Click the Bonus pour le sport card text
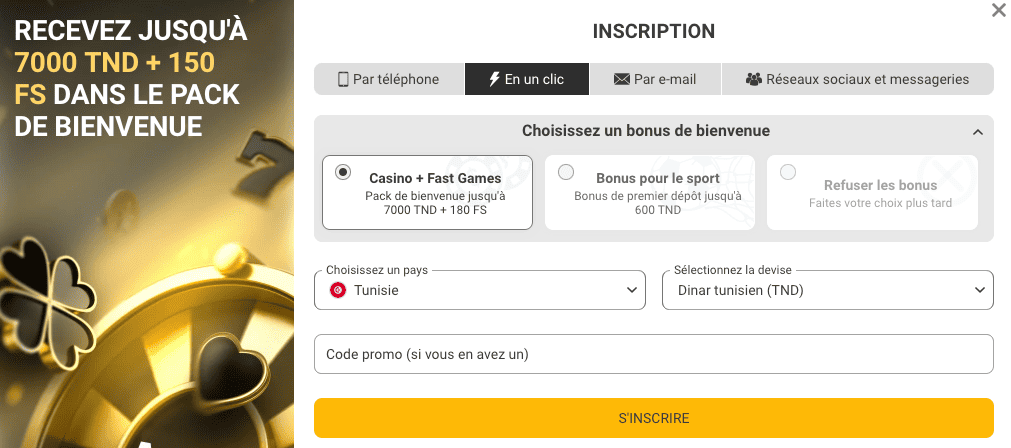 [x=658, y=194]
